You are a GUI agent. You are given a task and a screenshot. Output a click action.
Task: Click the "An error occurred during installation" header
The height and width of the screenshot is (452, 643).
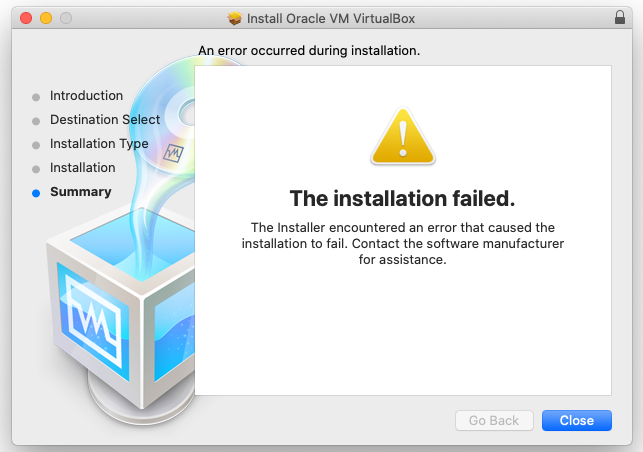pos(309,50)
